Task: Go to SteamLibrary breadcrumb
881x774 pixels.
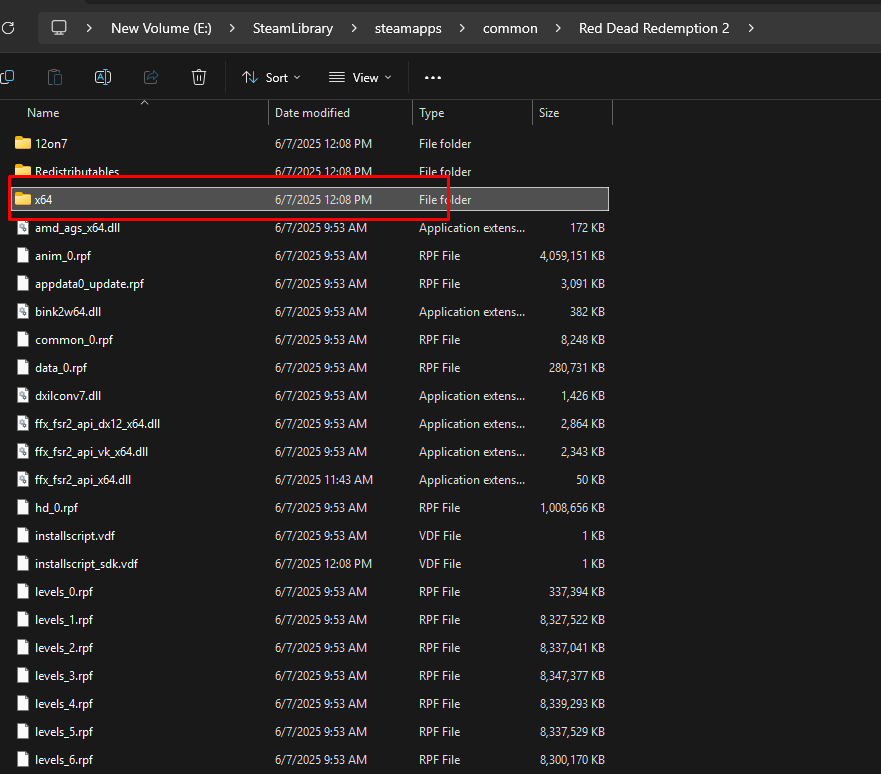Action: [293, 28]
